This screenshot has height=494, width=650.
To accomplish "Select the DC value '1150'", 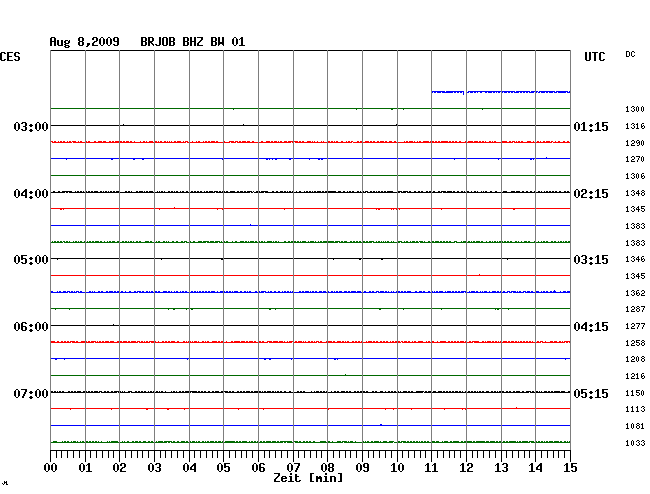I will point(635,393).
